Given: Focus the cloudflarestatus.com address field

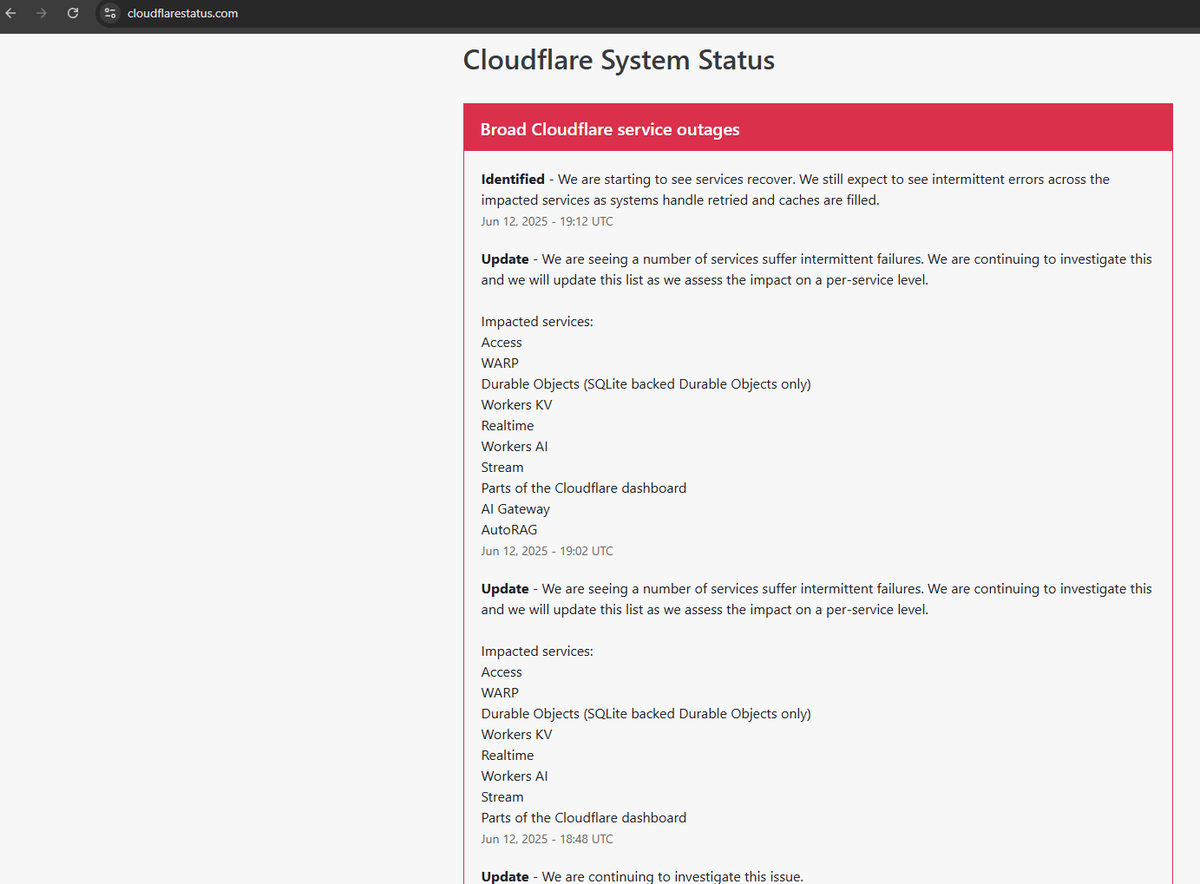Looking at the screenshot, I should pyautogui.click(x=183, y=14).
